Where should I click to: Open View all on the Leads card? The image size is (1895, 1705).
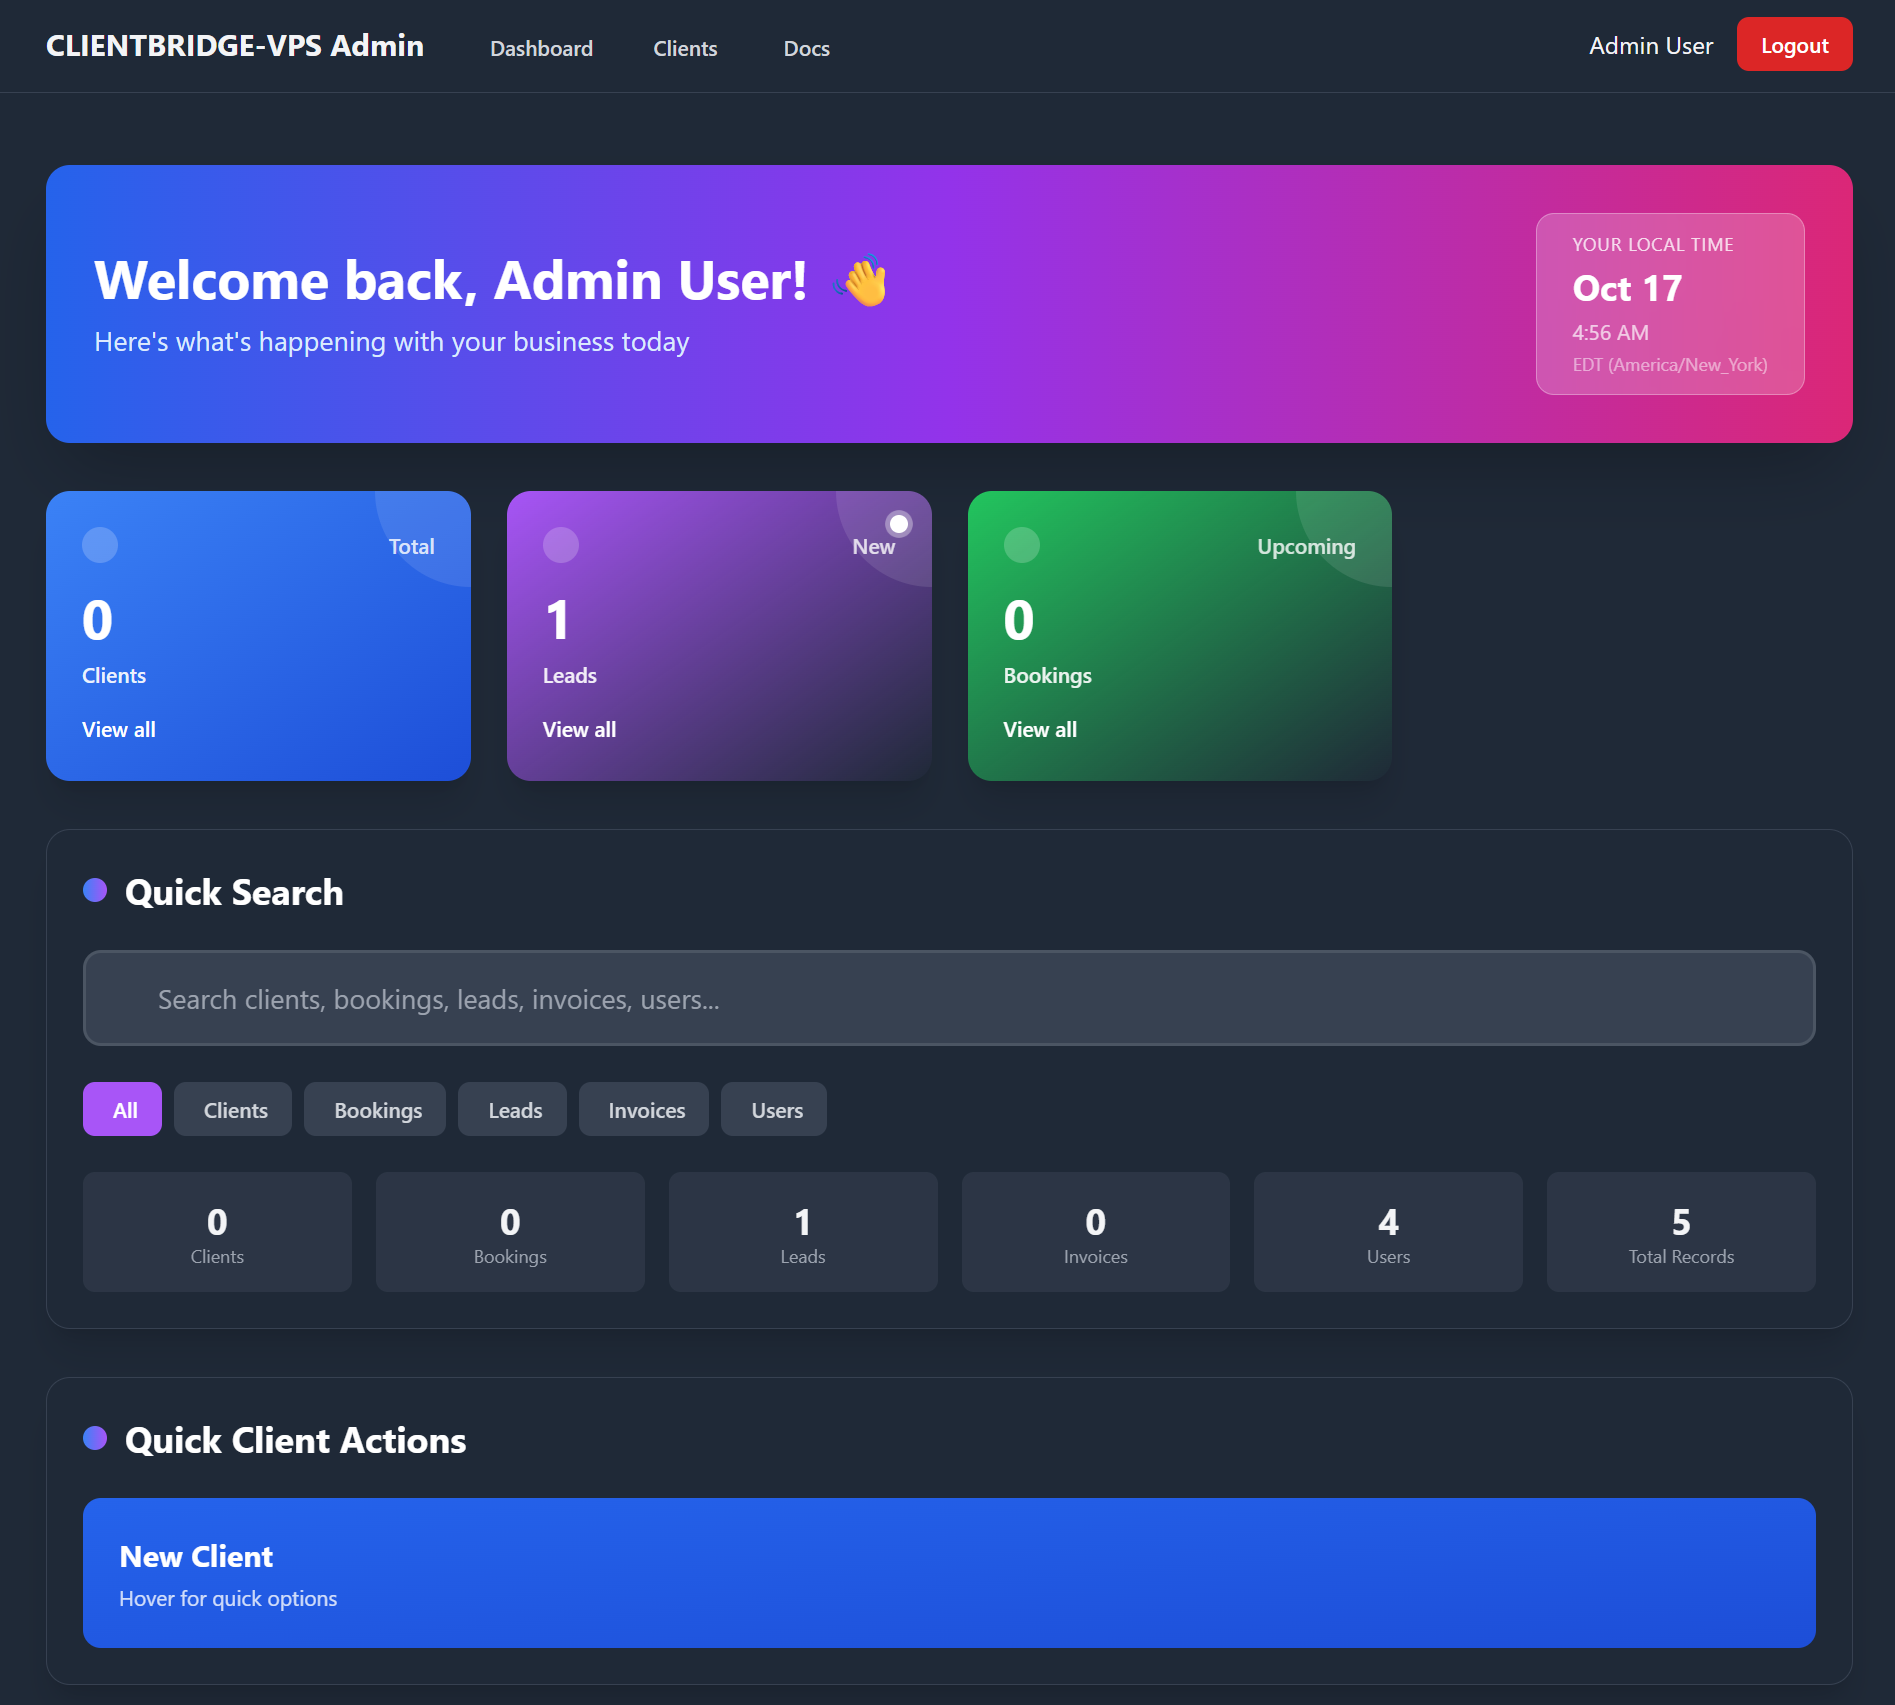[x=579, y=729]
